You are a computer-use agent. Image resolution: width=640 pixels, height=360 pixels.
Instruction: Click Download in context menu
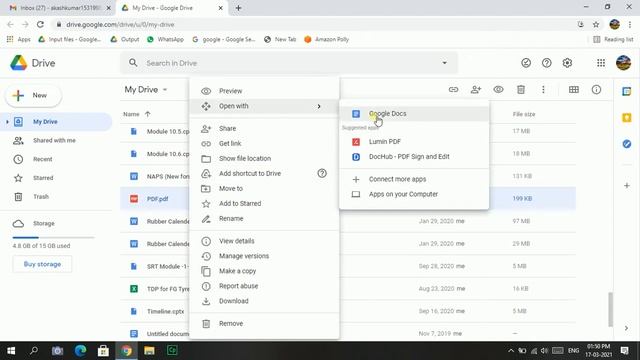[x=264, y=301]
